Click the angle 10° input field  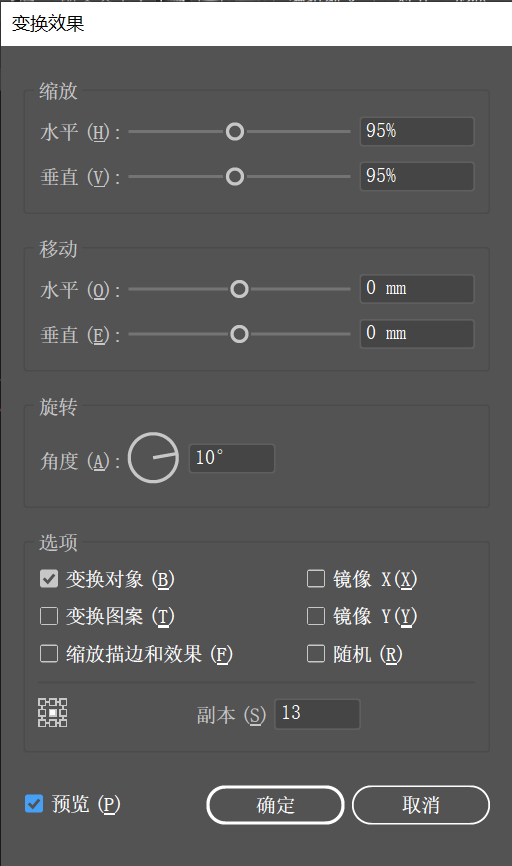232,458
